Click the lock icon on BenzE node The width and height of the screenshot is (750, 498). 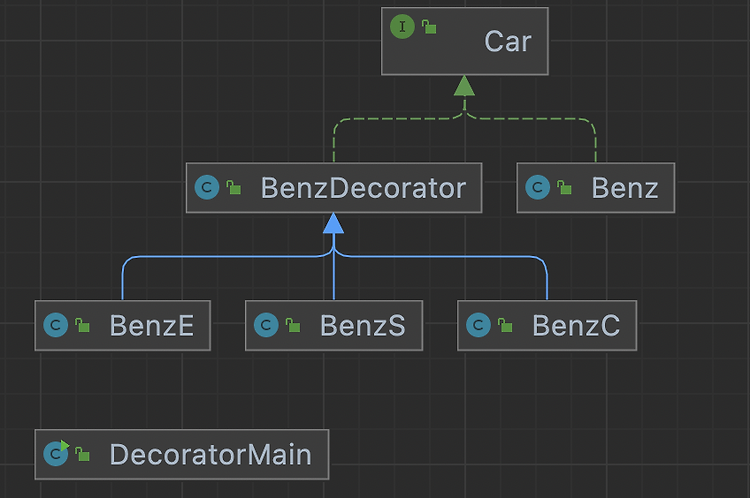click(82, 325)
